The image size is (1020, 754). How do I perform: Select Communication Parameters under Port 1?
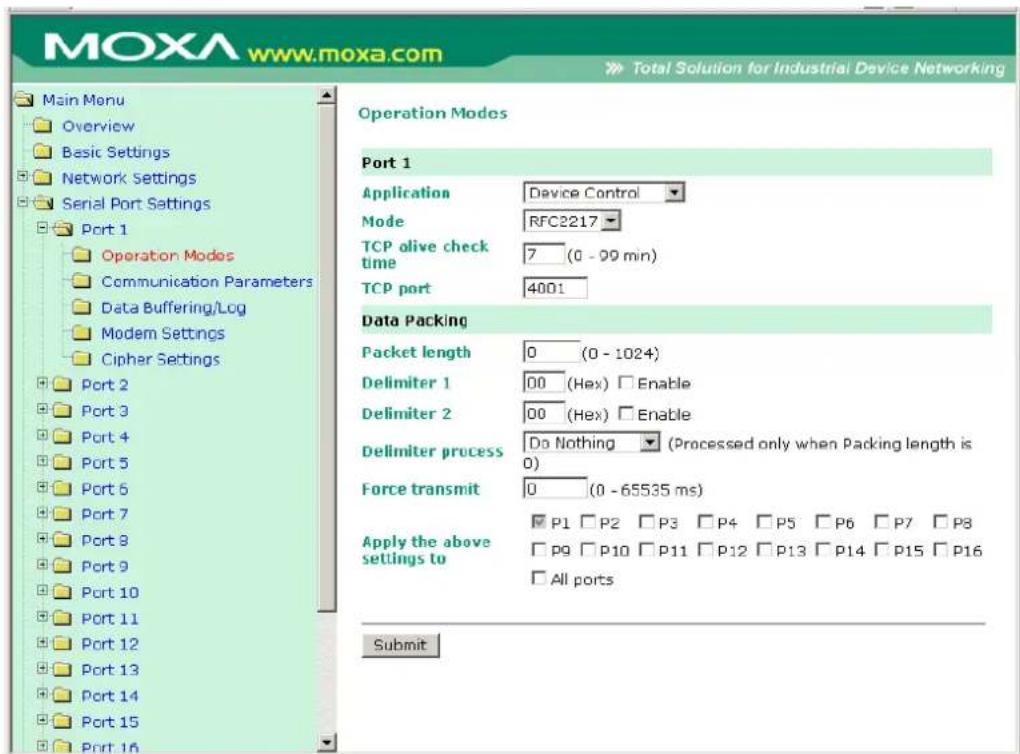(x=207, y=282)
